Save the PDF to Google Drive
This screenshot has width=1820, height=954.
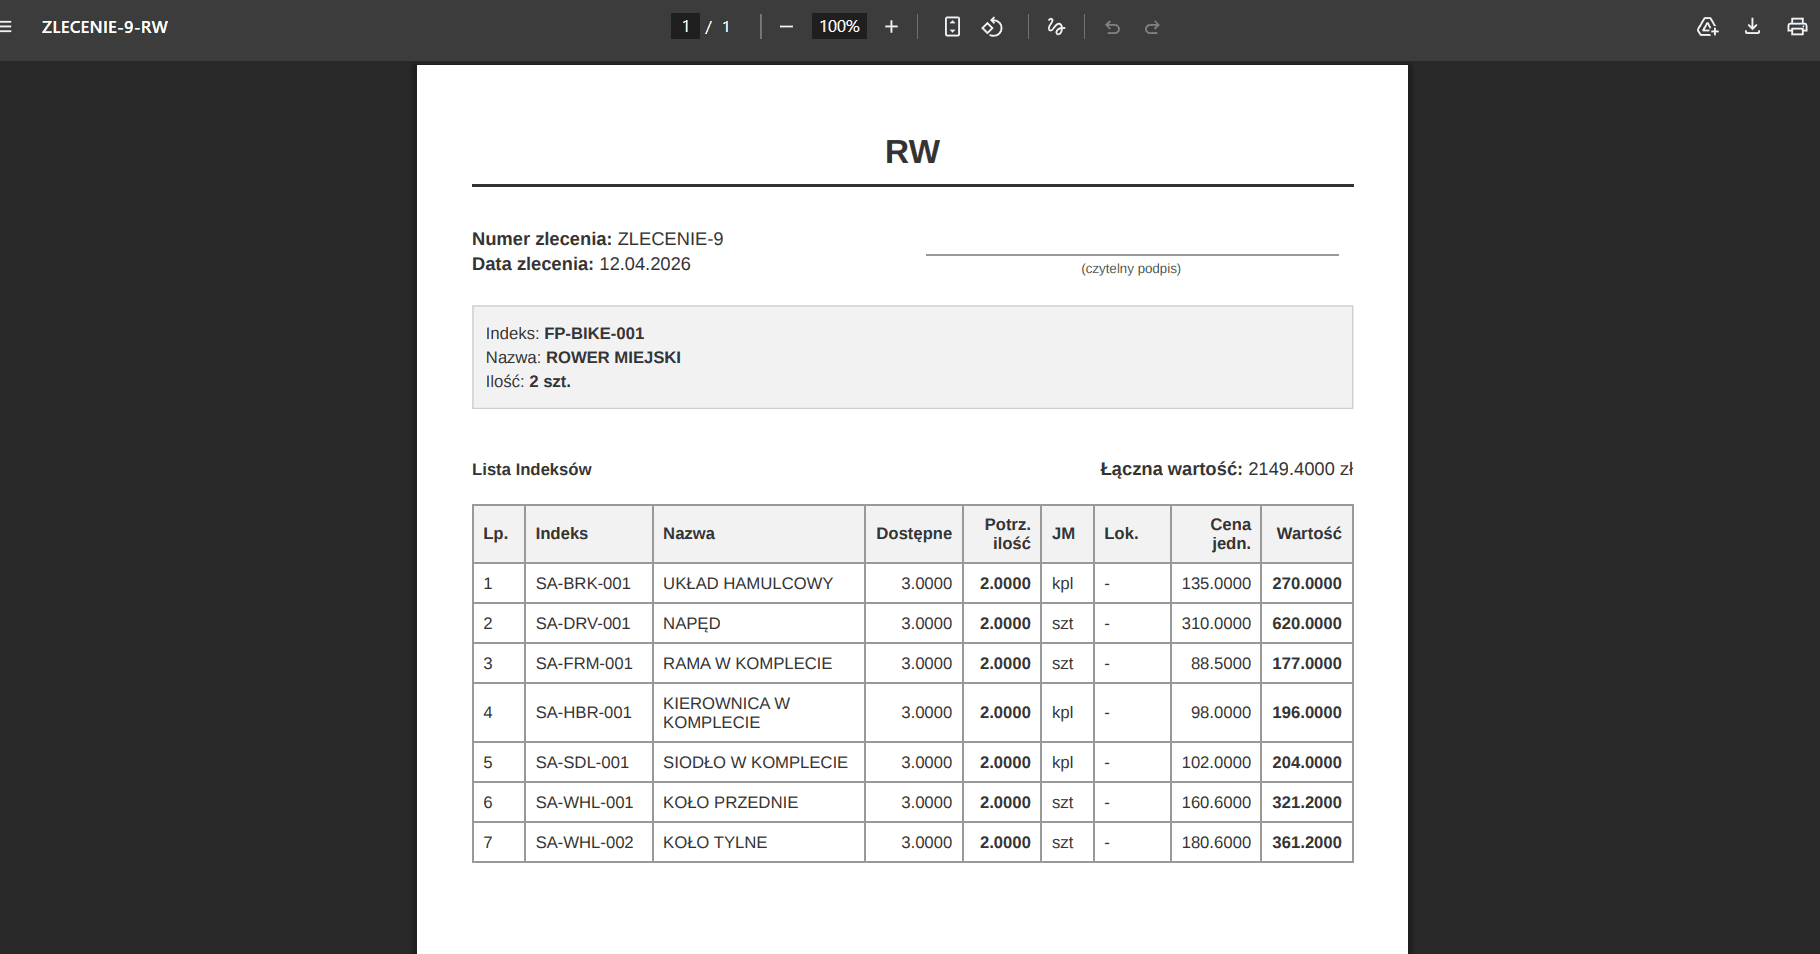click(1708, 27)
